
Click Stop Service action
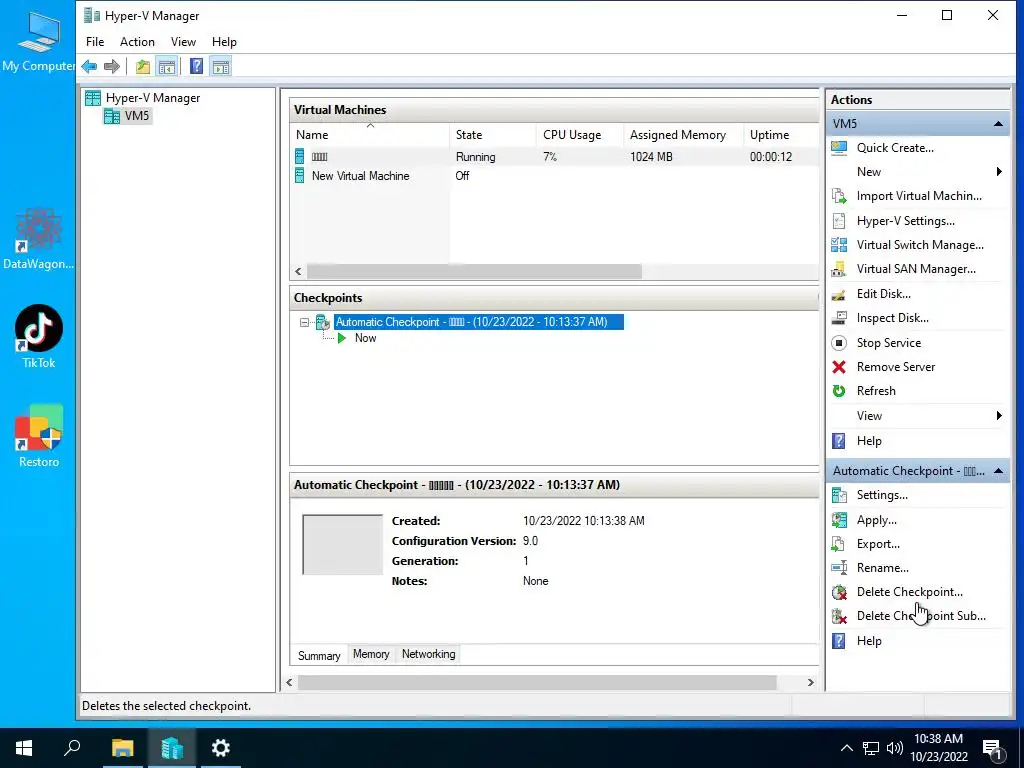pos(889,343)
